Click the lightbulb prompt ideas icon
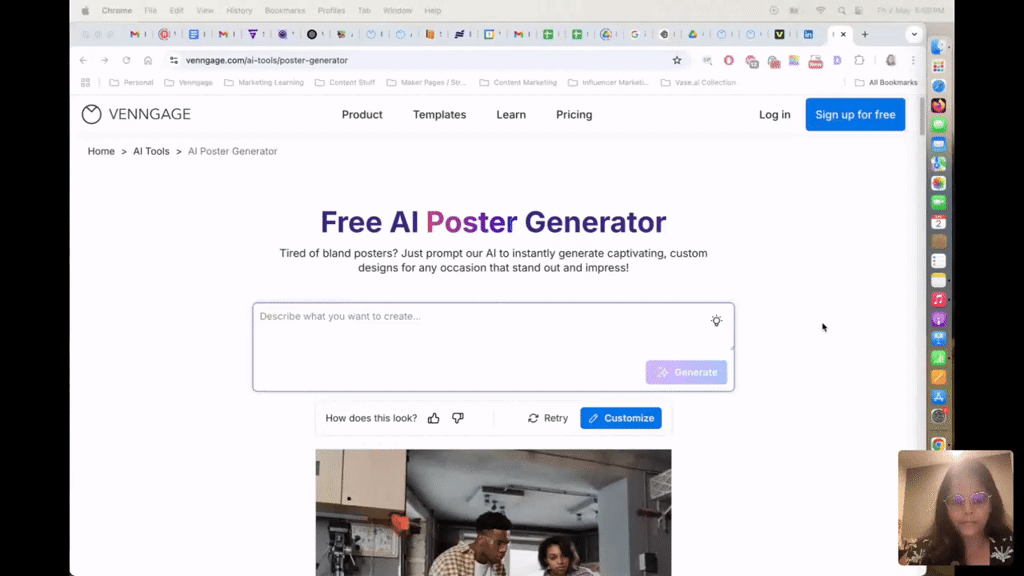Viewport: 1024px width, 576px height. [716, 321]
